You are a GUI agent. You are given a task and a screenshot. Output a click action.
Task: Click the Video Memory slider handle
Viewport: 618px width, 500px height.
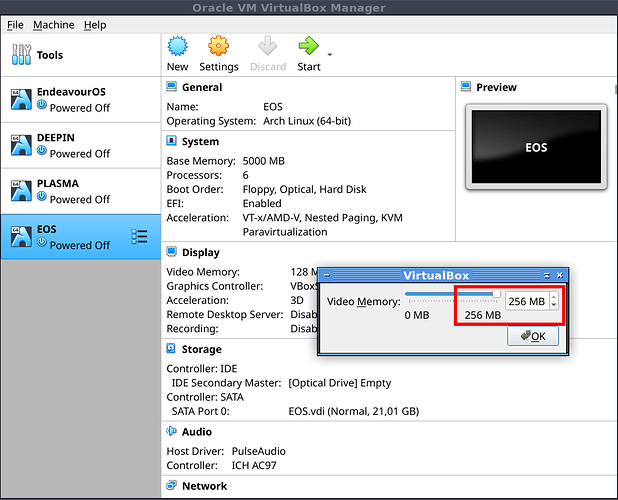pyautogui.click(x=496, y=295)
